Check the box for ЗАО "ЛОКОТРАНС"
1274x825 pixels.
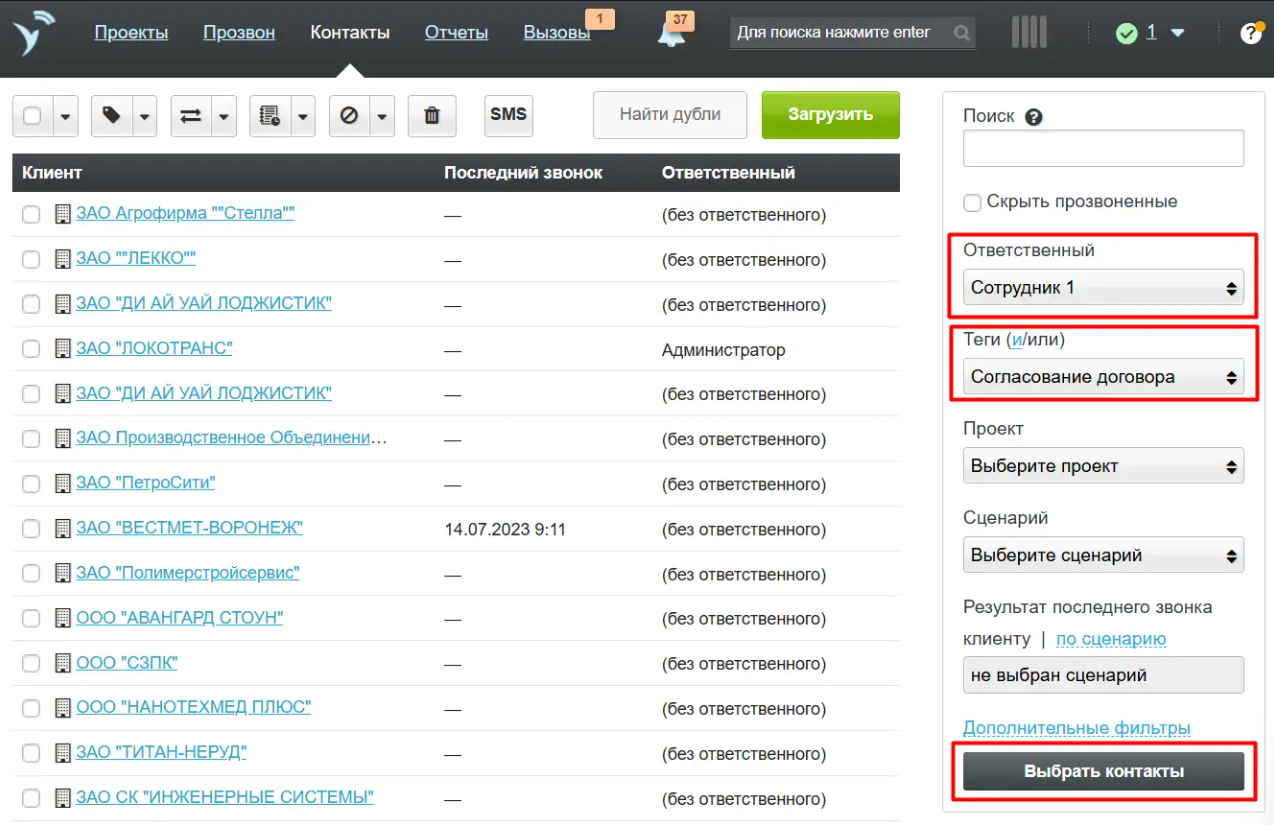[x=31, y=349]
